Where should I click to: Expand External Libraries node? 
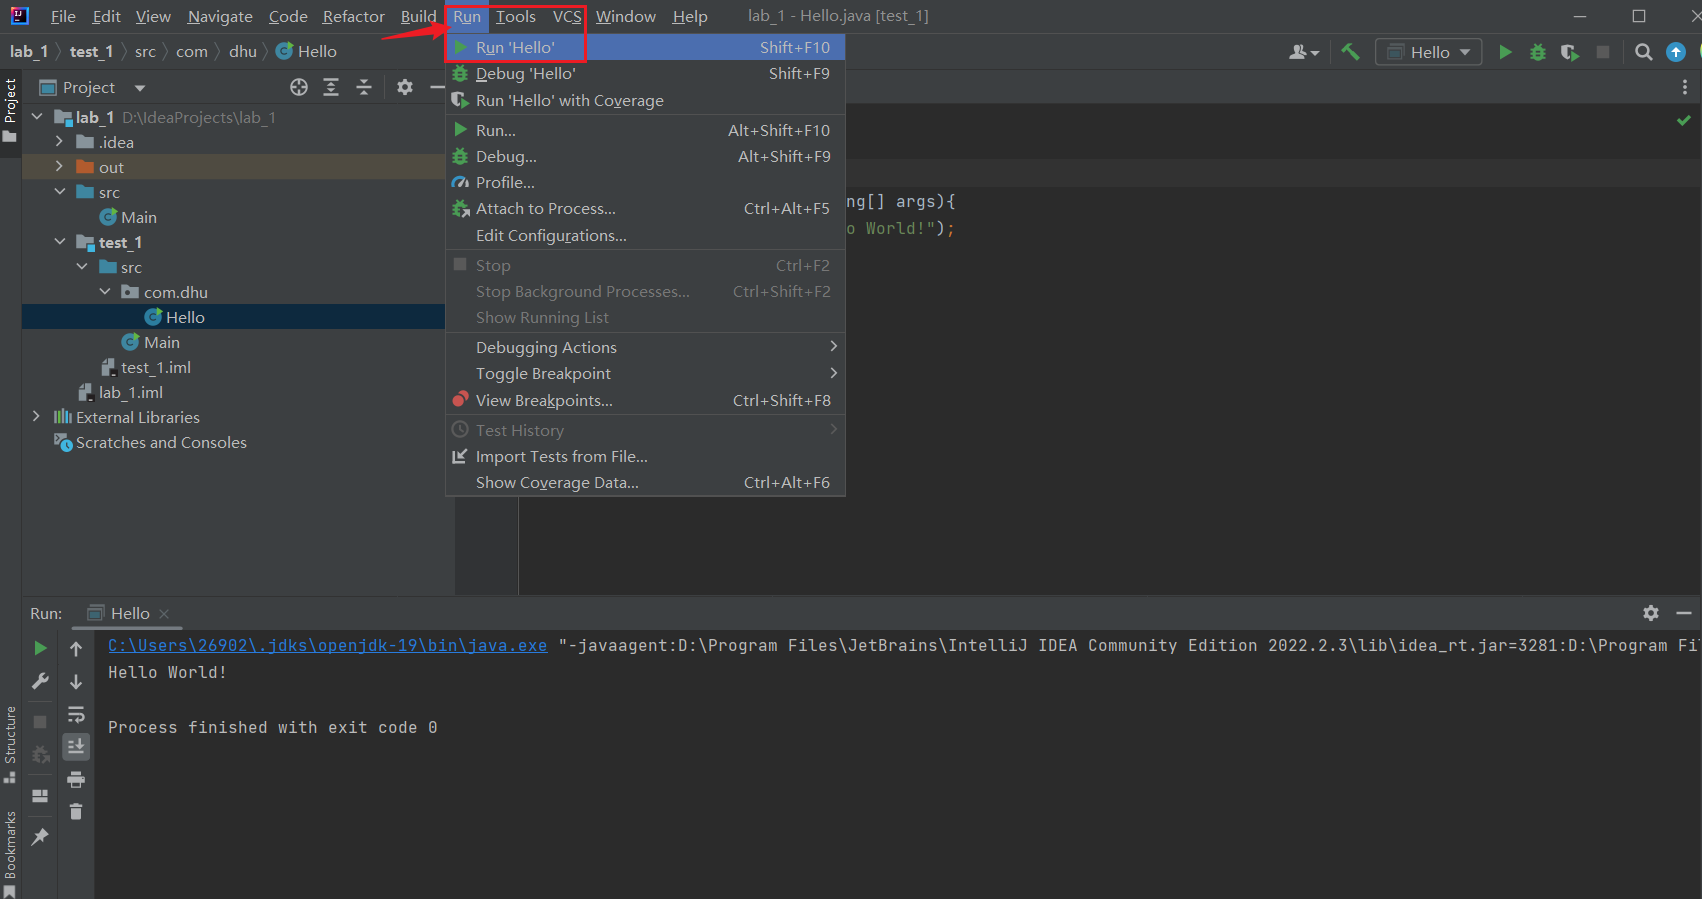point(37,417)
